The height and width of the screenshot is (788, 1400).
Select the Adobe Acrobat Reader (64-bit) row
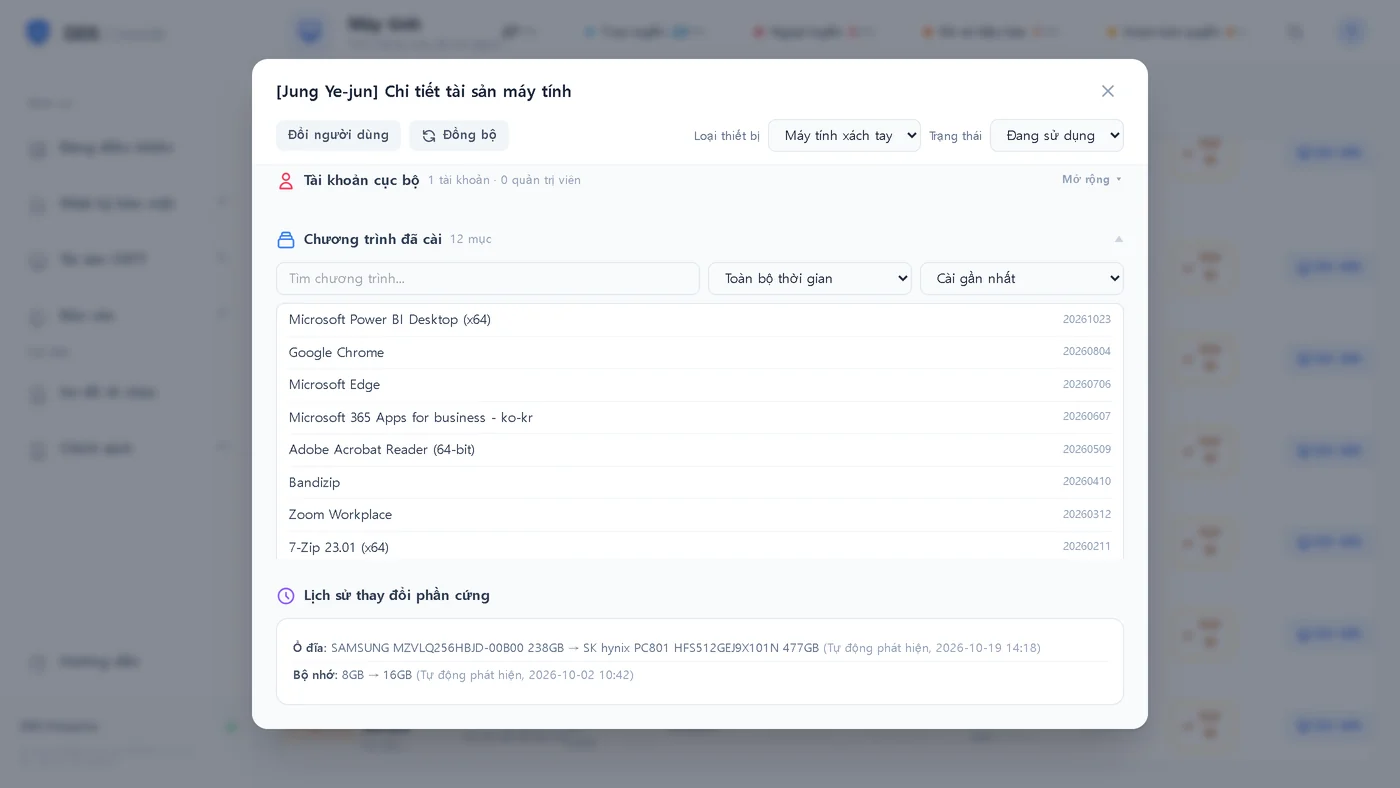click(699, 449)
